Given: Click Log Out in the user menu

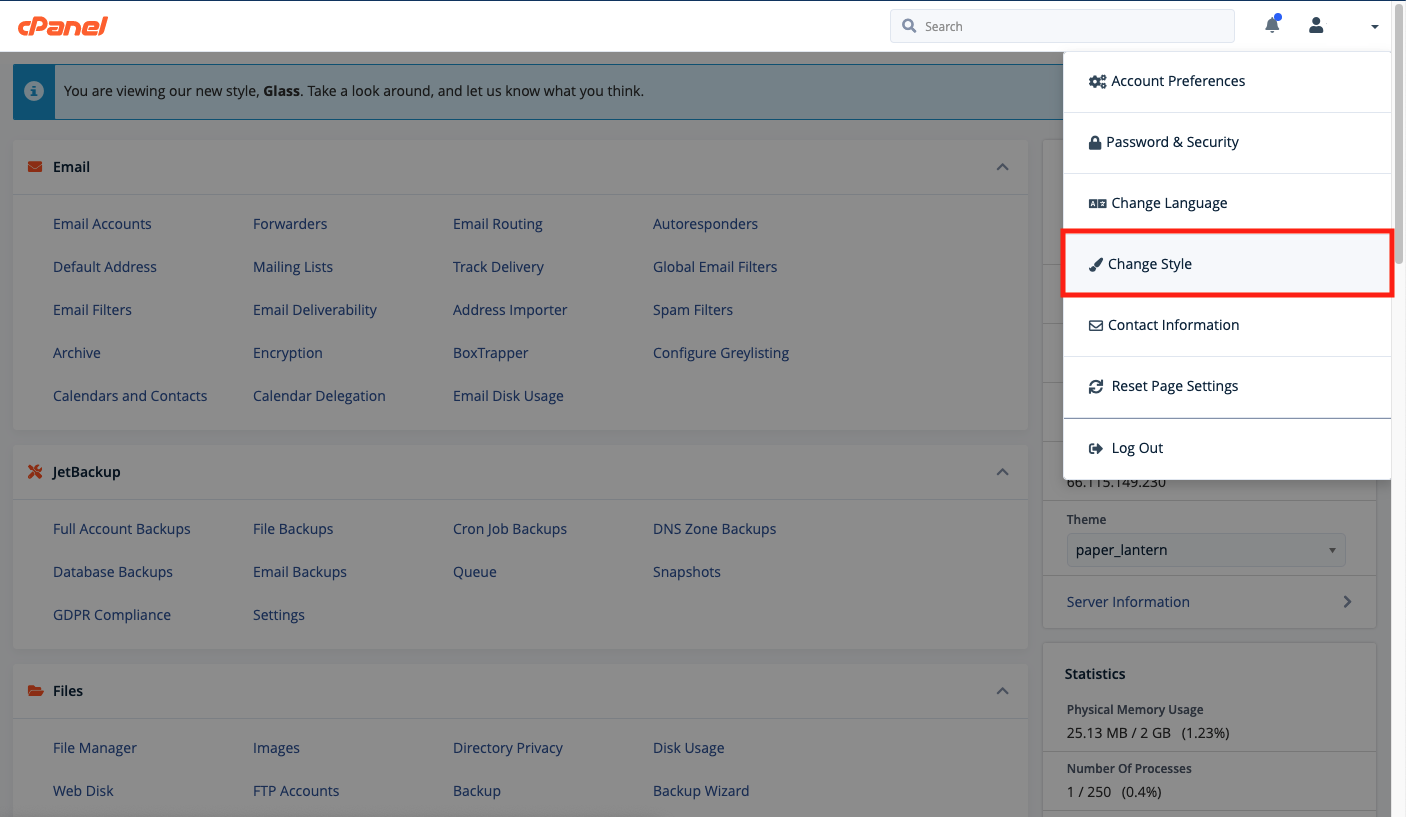Looking at the screenshot, I should [x=1227, y=448].
